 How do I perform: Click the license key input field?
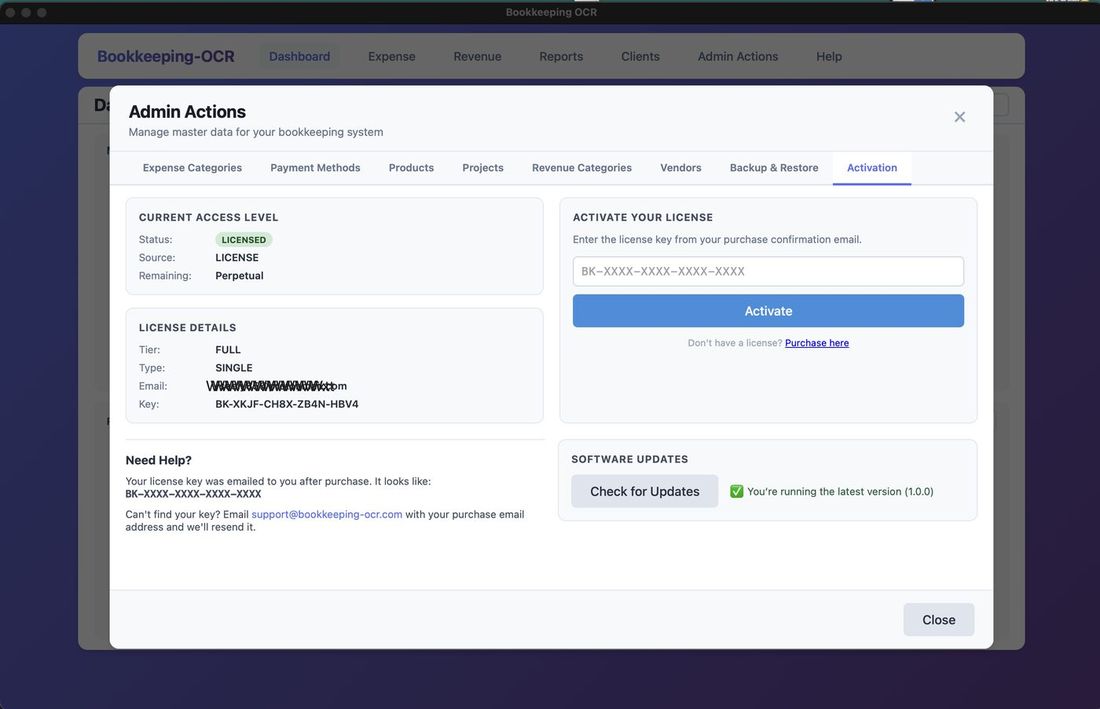pyautogui.click(x=768, y=271)
